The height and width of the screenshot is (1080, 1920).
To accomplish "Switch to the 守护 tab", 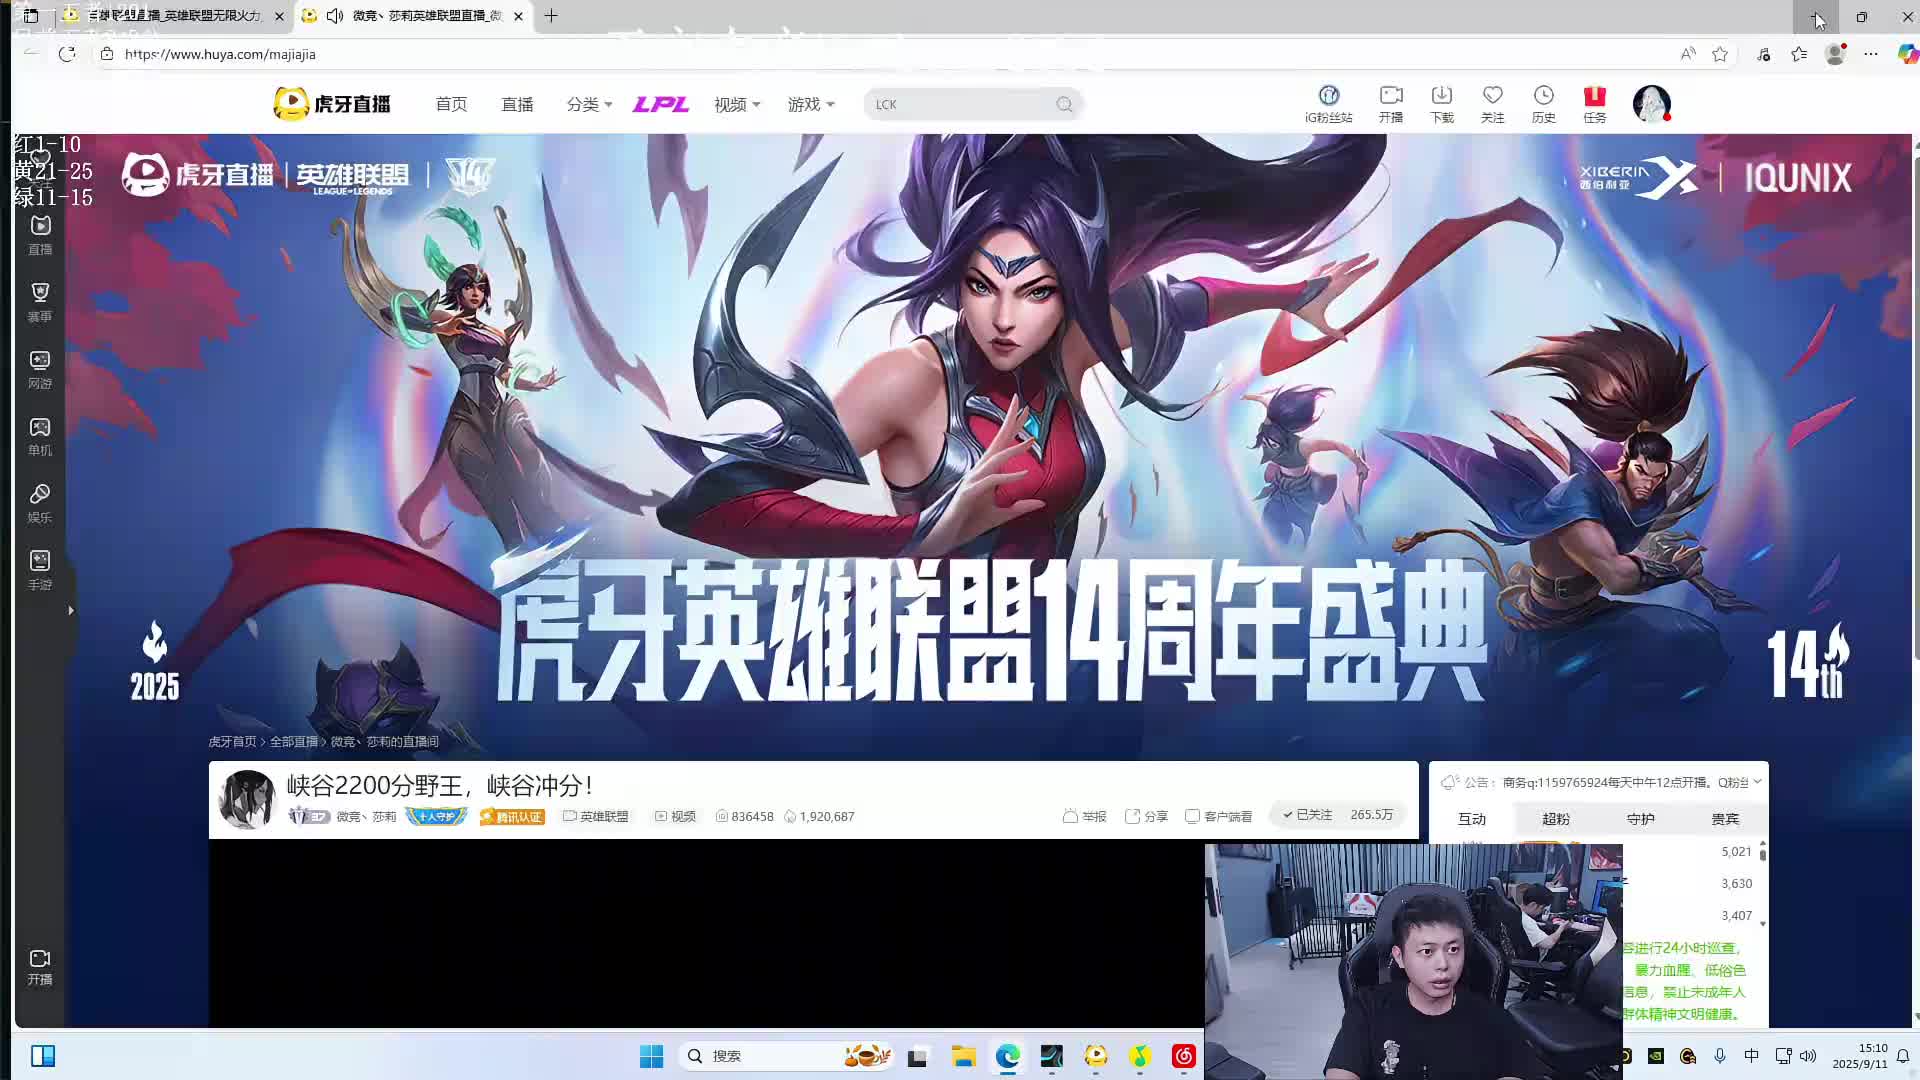I will pos(1640,818).
